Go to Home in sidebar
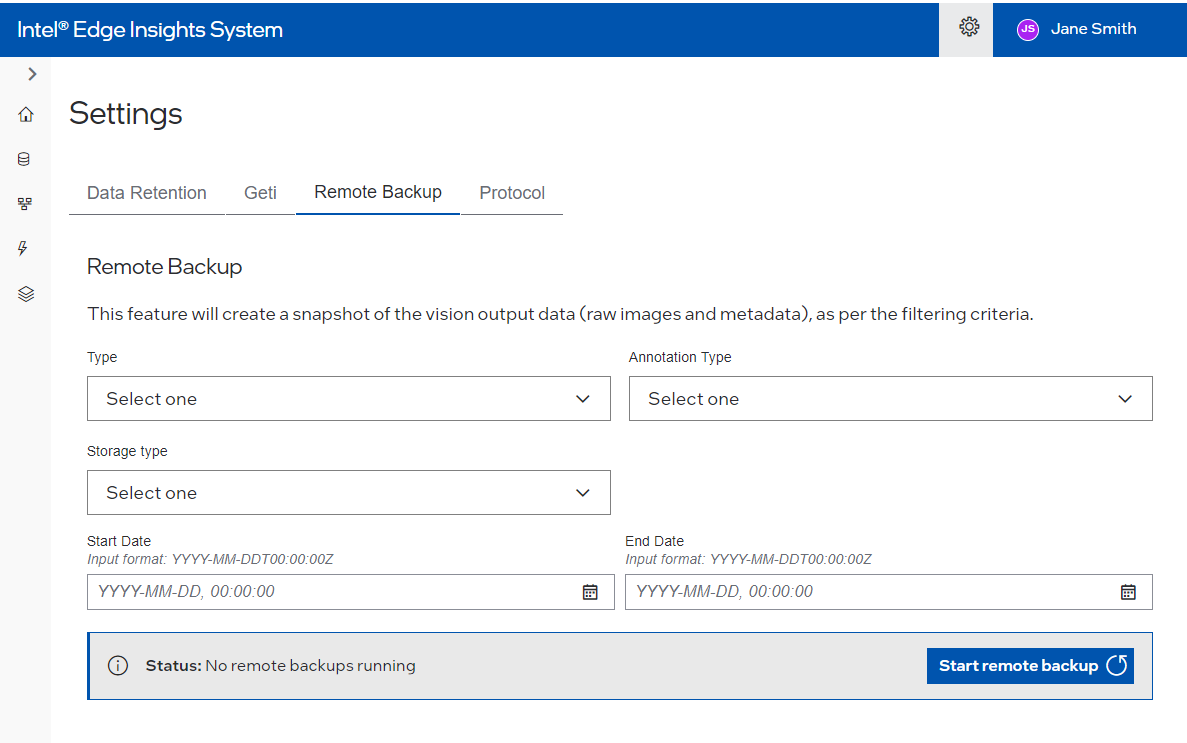 point(26,114)
